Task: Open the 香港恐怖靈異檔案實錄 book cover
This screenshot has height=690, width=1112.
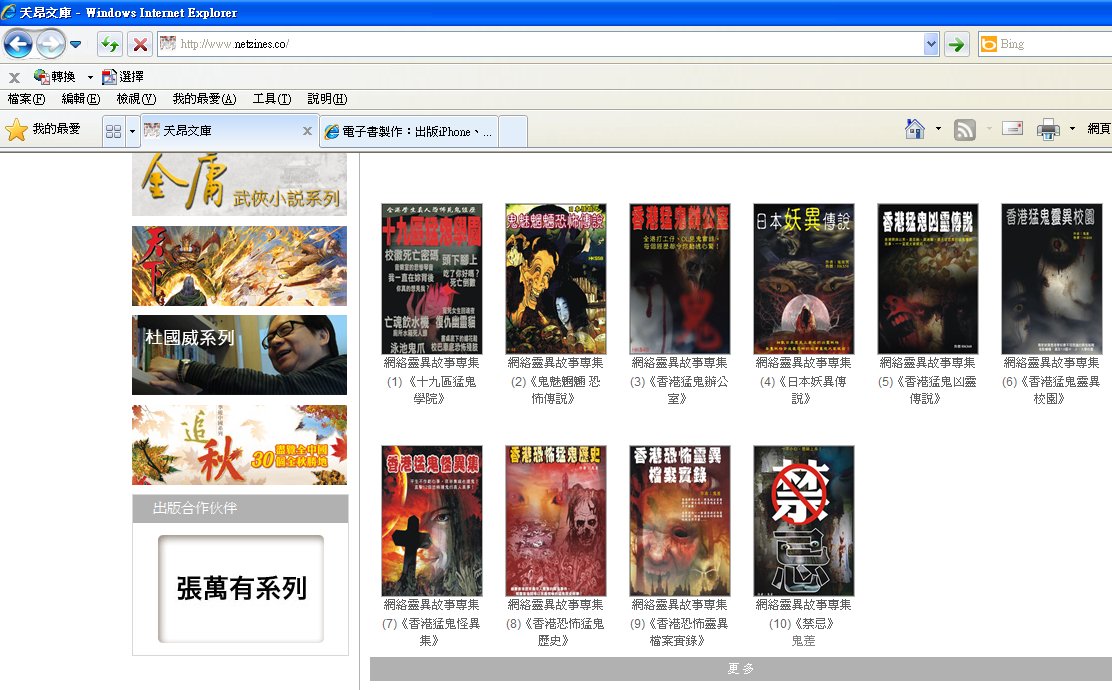Action: pos(680,521)
